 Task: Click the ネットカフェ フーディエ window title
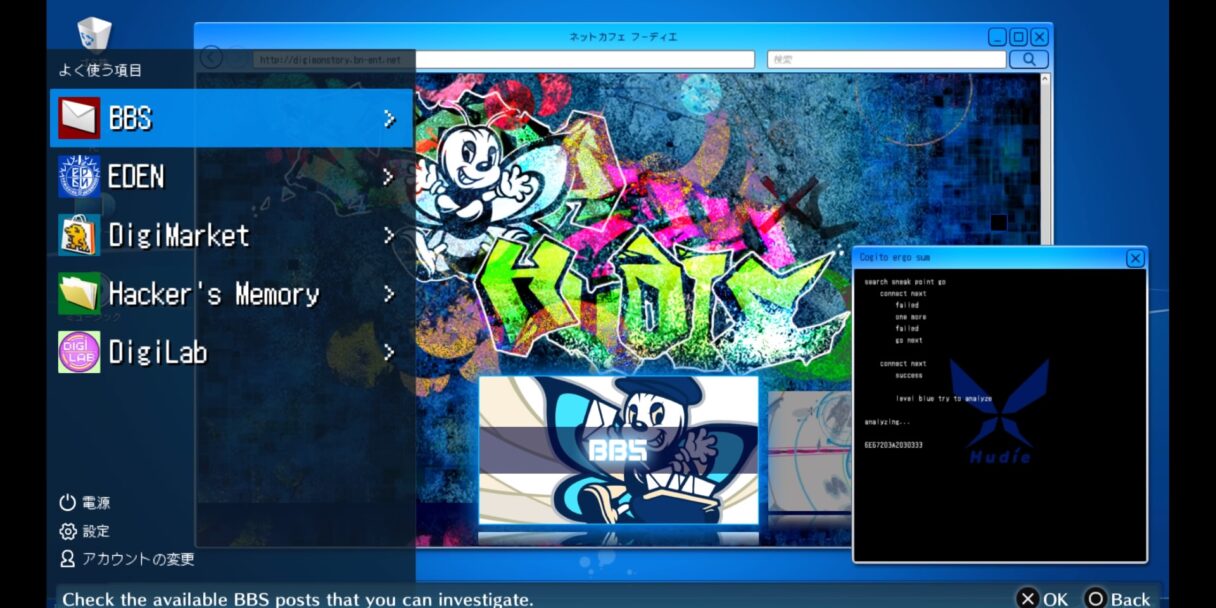[x=623, y=37]
